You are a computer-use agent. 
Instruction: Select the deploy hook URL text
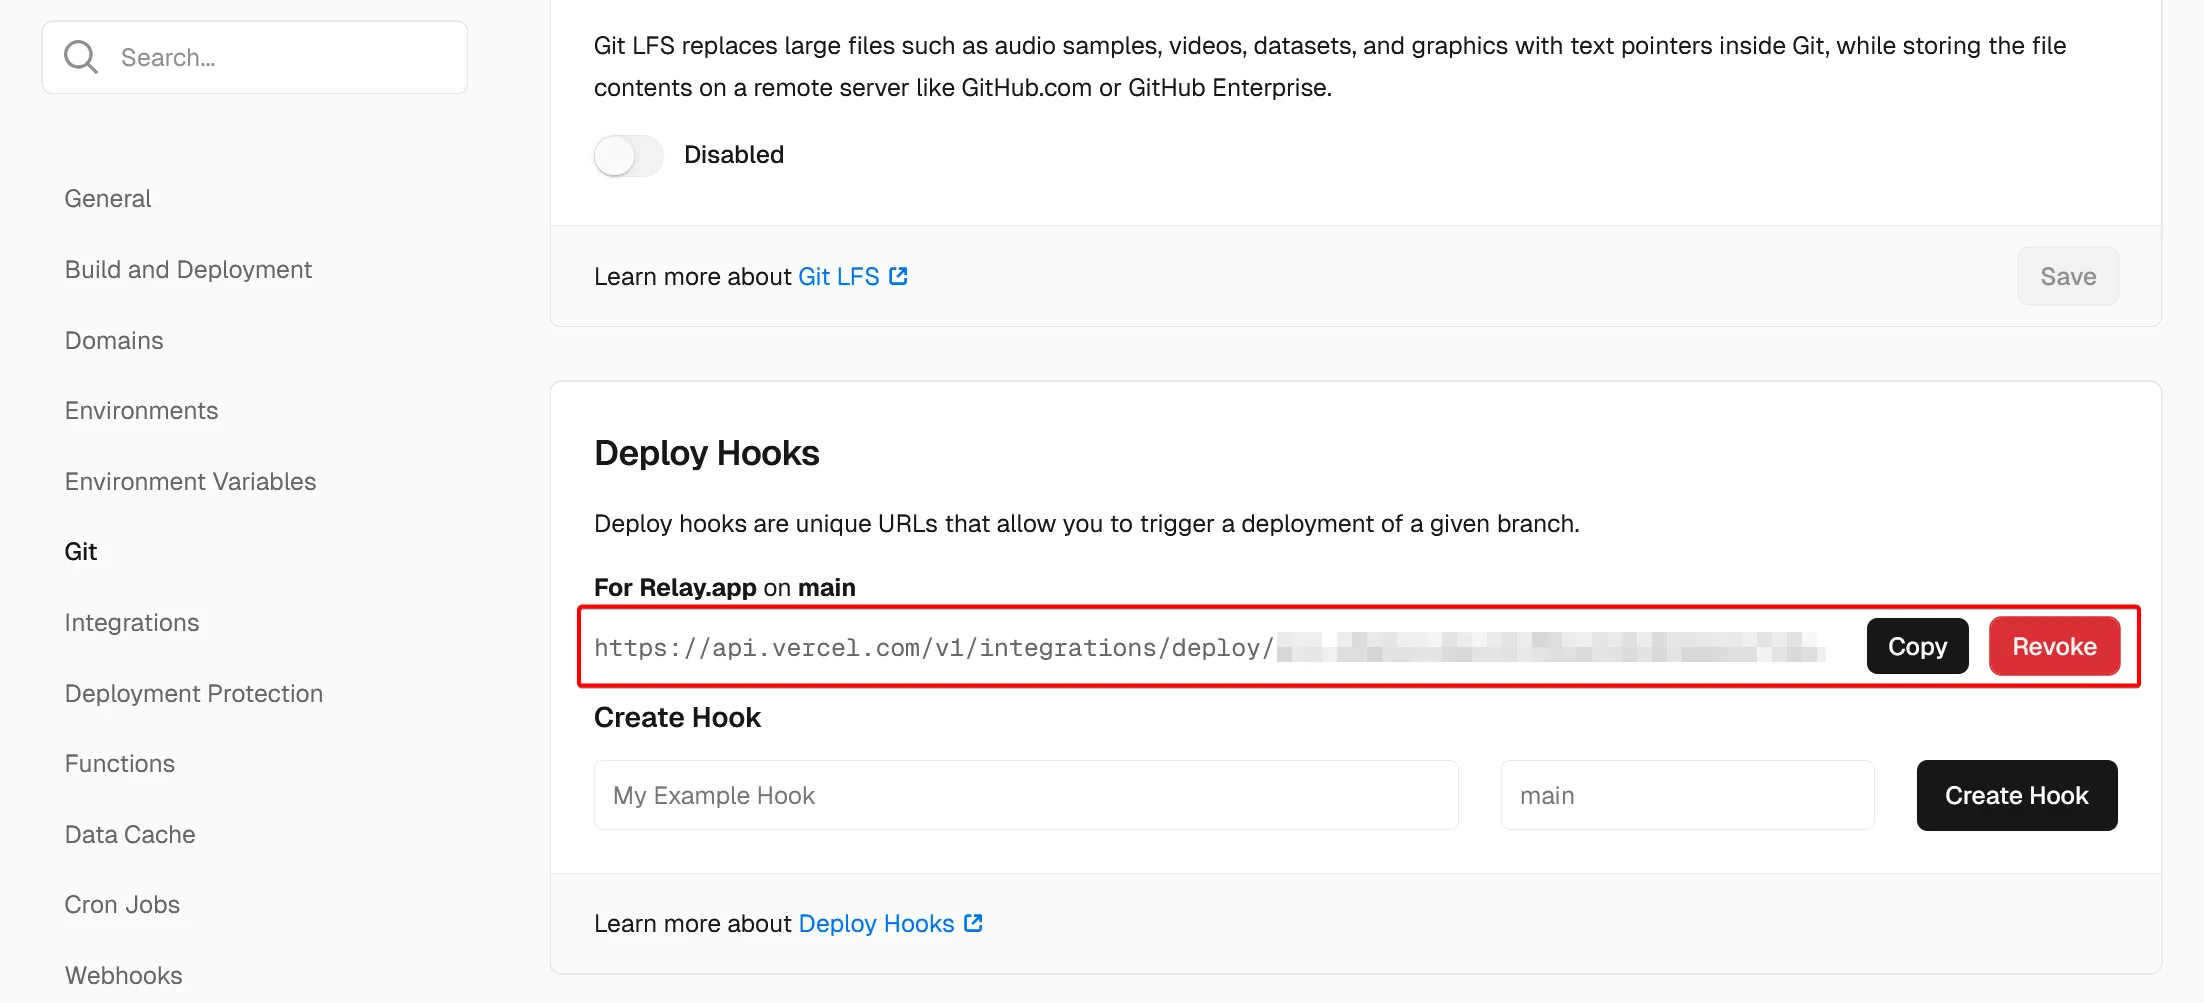[x=1210, y=648]
